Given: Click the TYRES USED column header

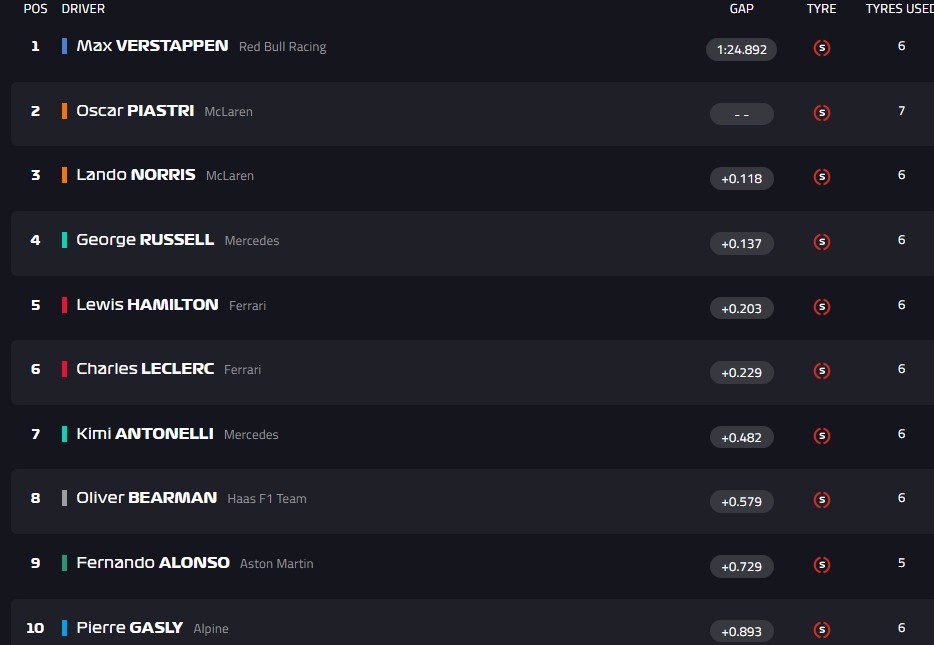Looking at the screenshot, I should (x=899, y=9).
